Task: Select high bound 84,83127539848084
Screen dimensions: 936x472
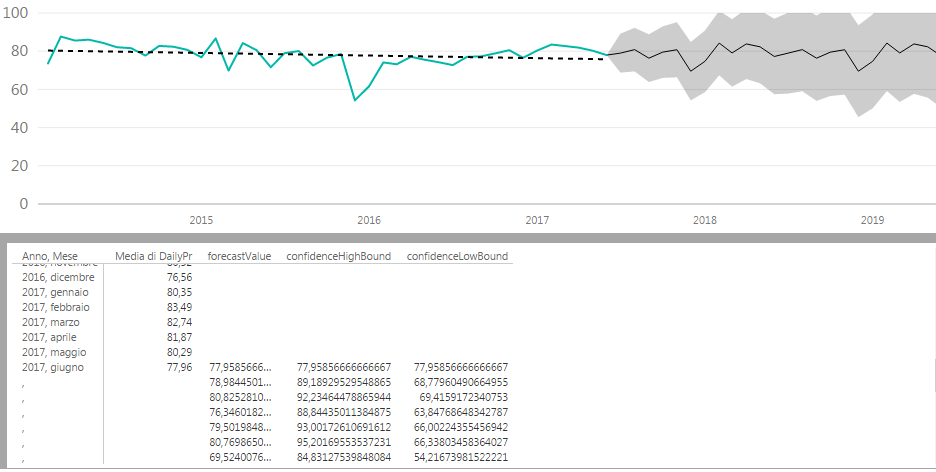Action: [x=344, y=457]
